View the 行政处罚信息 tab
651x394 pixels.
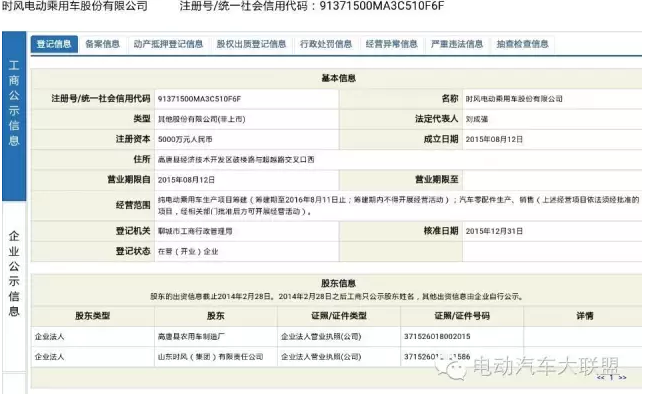(x=326, y=44)
